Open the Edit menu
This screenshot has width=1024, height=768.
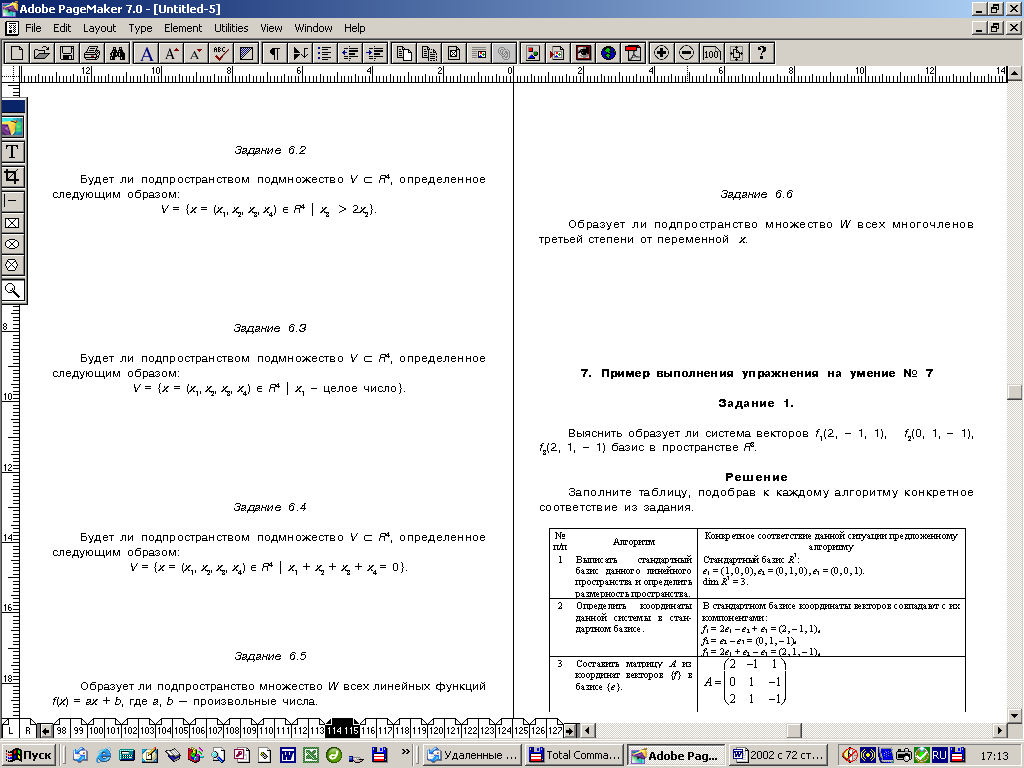point(62,28)
